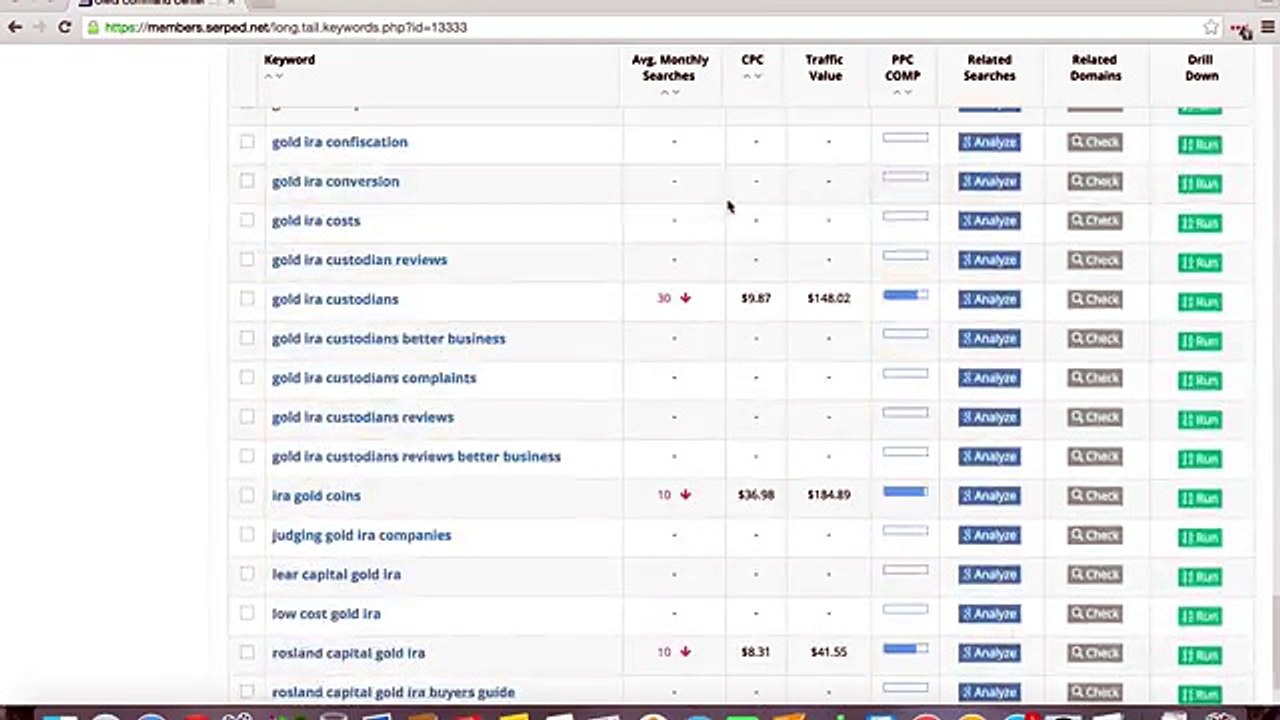Select the $36.98 CPC value
This screenshot has width=1280, height=720.
click(x=756, y=494)
